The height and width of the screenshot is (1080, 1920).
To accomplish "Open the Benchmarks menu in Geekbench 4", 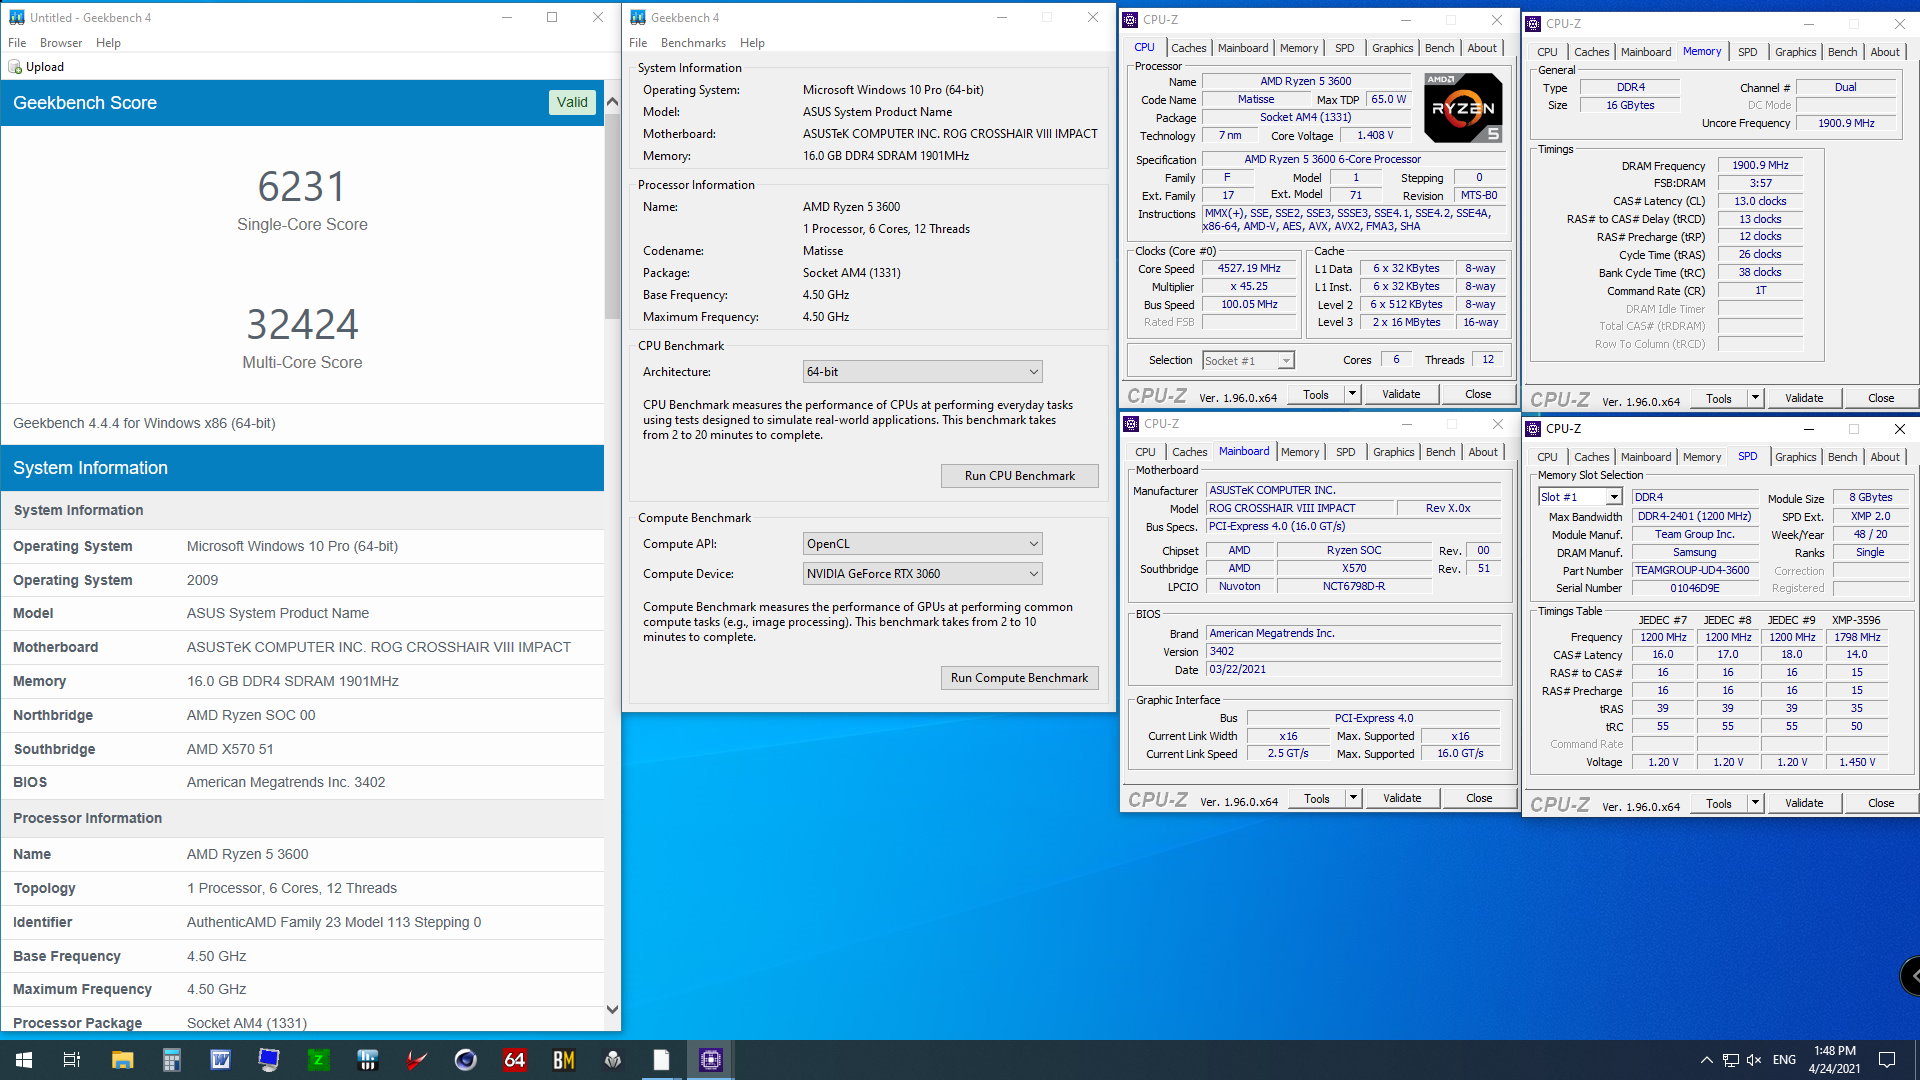I will [693, 43].
